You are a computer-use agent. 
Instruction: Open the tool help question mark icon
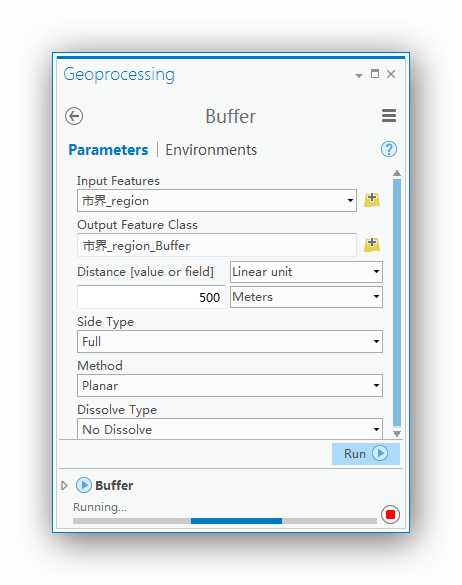coord(389,149)
